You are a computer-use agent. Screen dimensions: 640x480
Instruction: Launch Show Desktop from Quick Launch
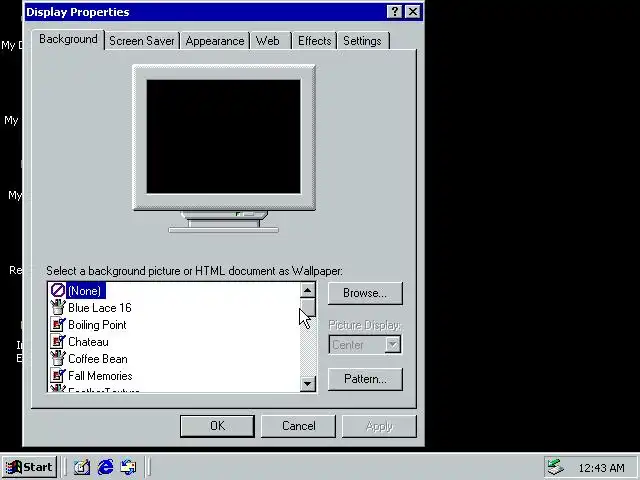pyautogui.click(x=82, y=467)
